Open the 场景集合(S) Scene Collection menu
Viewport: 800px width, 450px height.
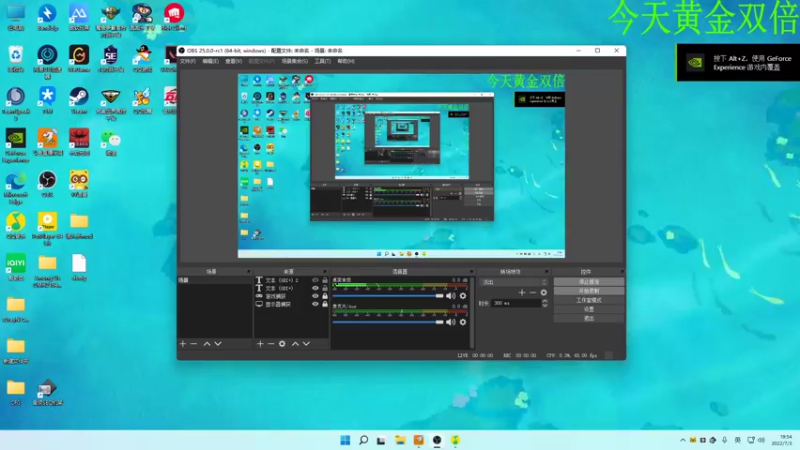tap(294, 61)
